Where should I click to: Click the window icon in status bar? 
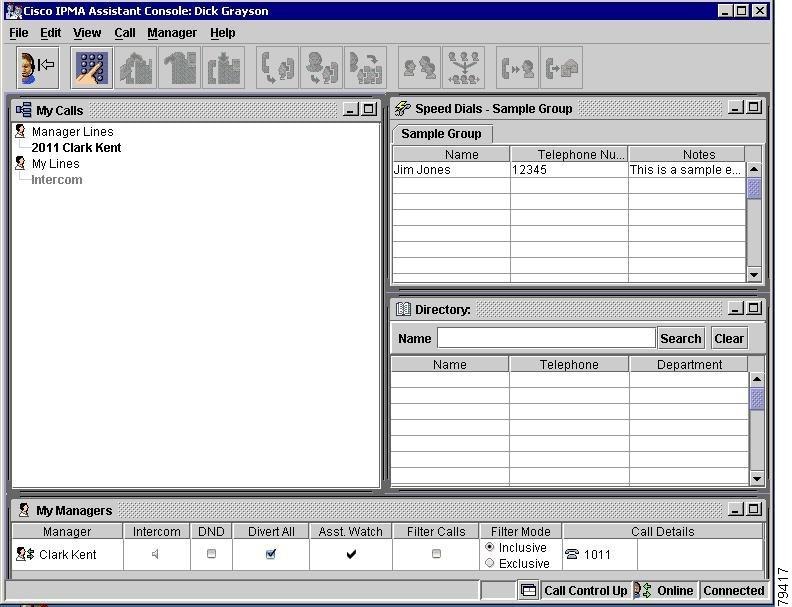click(528, 590)
